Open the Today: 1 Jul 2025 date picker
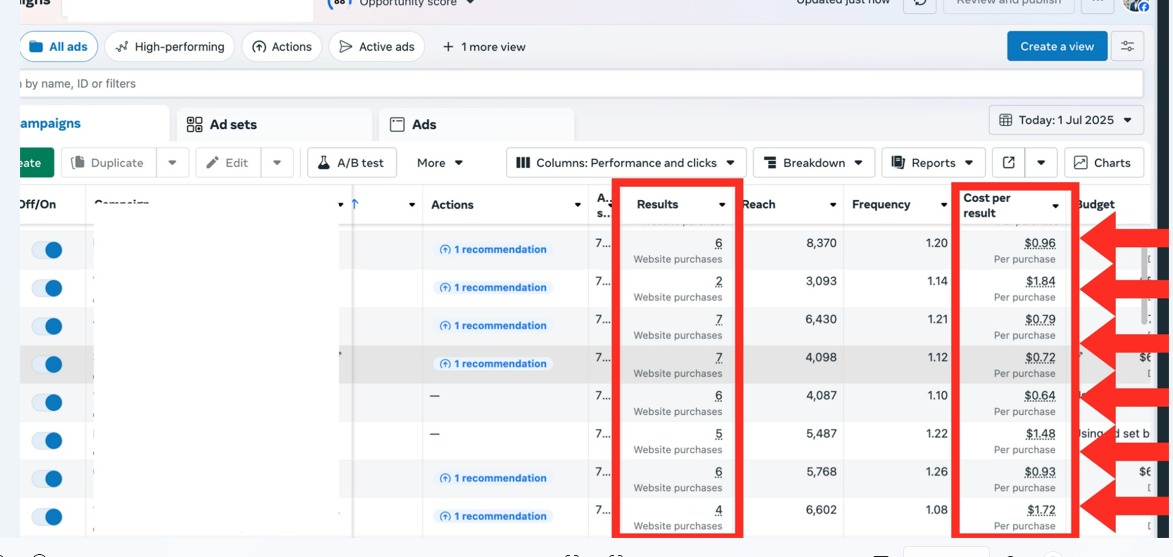 [1066, 120]
